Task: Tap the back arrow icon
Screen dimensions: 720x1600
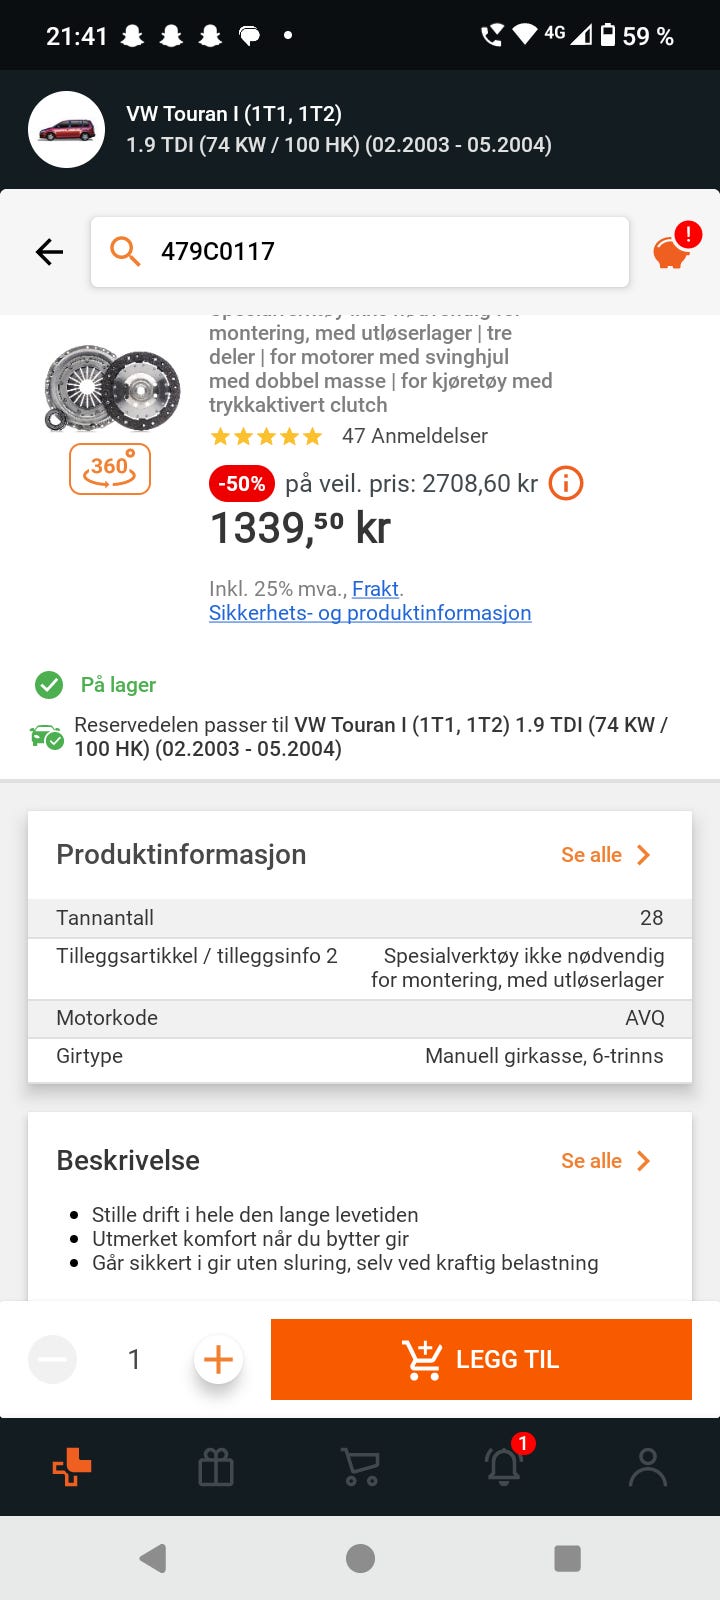Action: point(49,252)
